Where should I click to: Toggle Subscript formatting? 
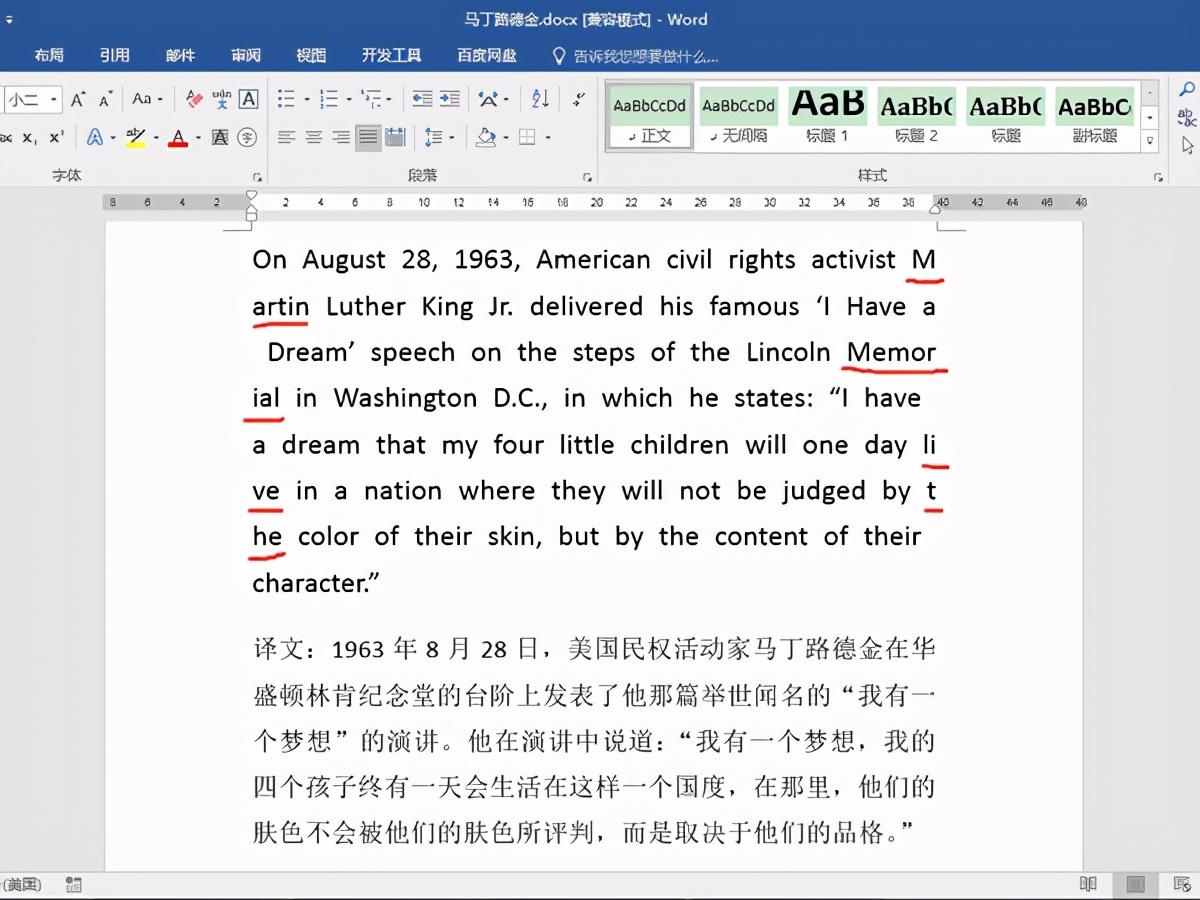click(x=30, y=137)
